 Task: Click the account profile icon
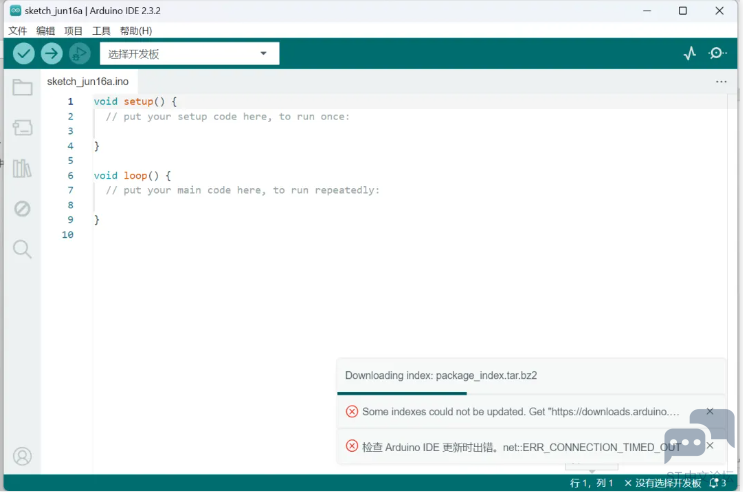pos(22,456)
